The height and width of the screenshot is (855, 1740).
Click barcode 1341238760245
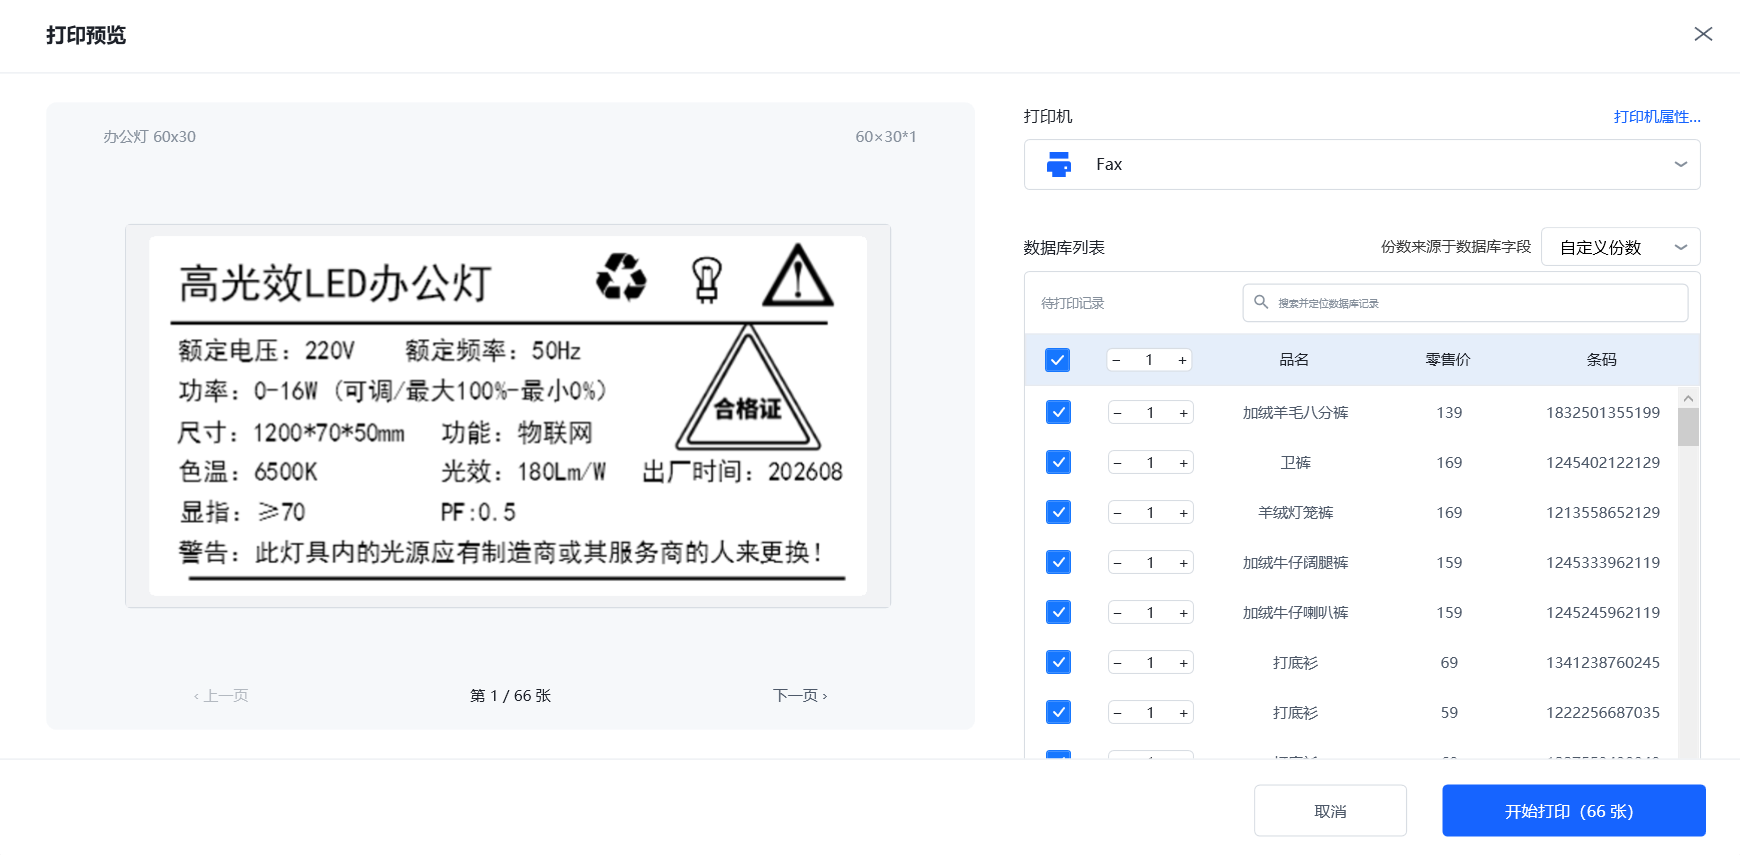(x=1603, y=663)
